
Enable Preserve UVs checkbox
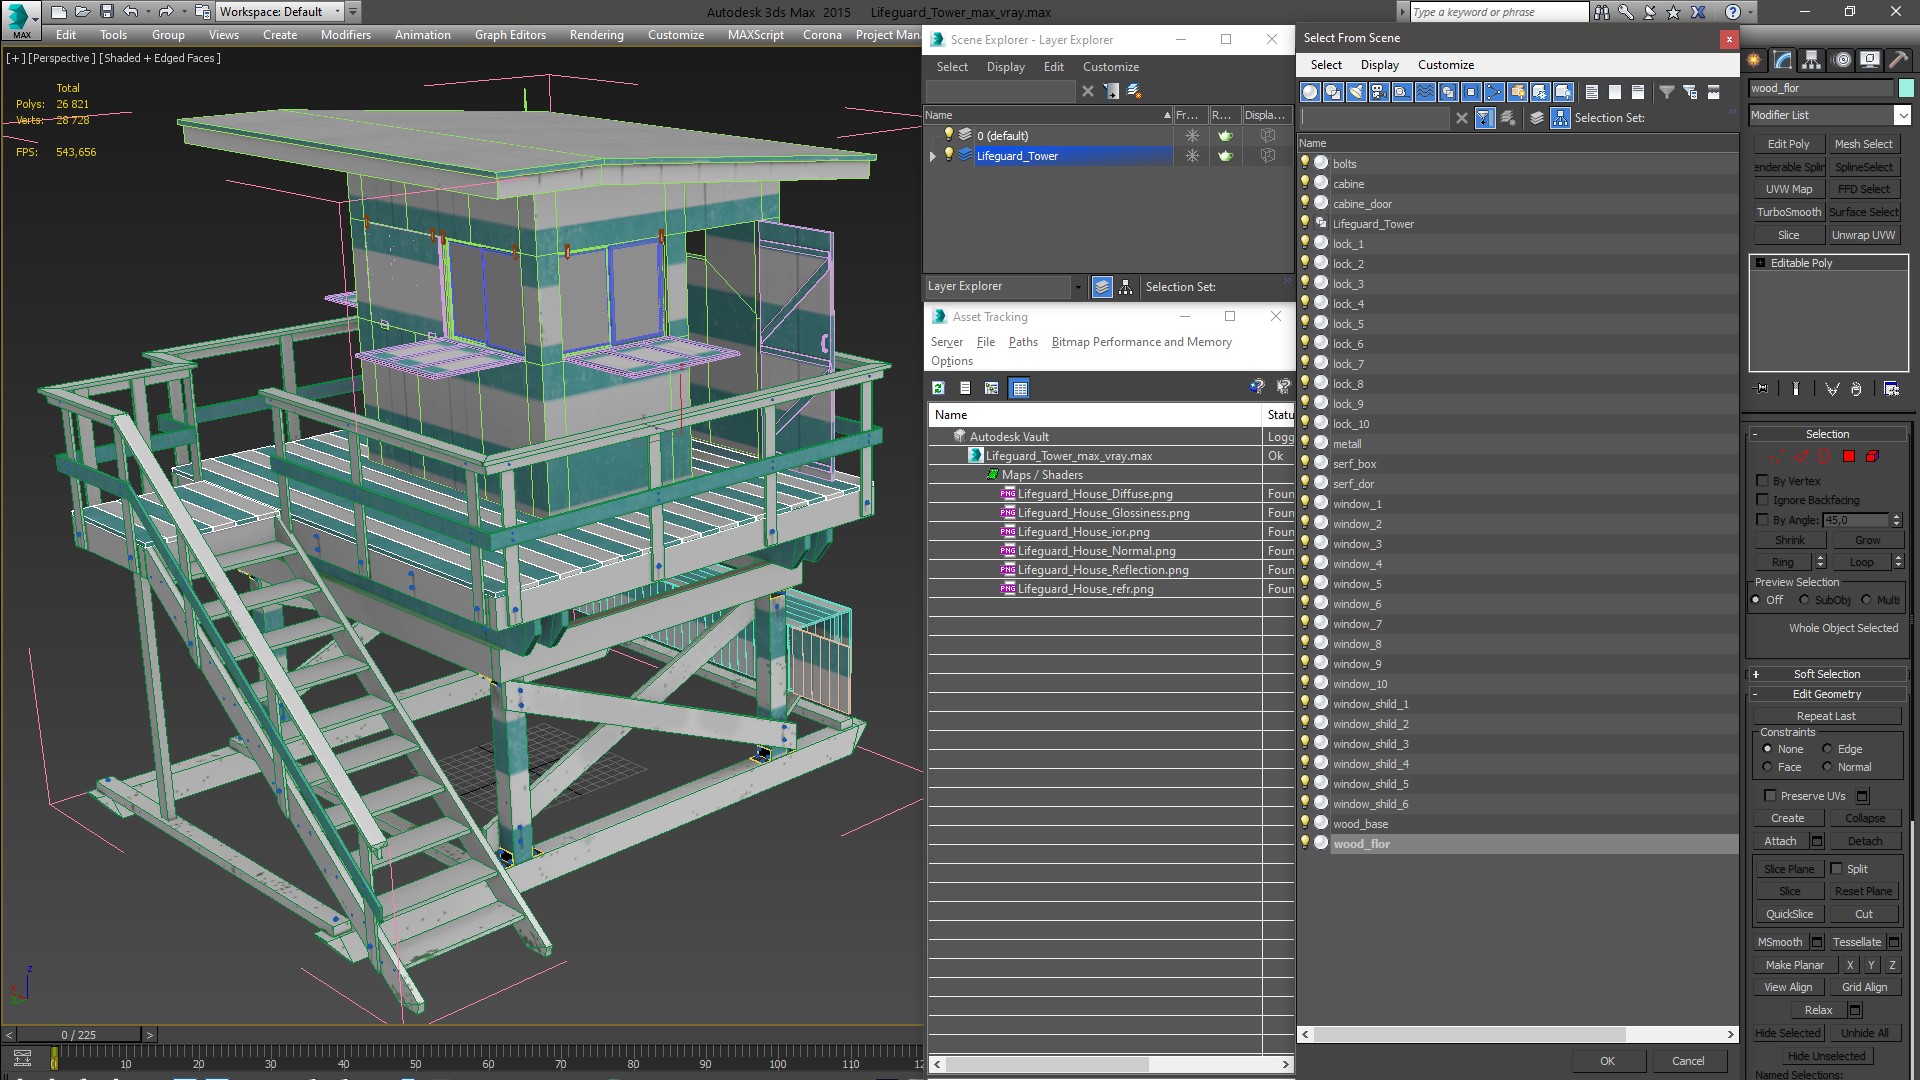click(x=1771, y=796)
